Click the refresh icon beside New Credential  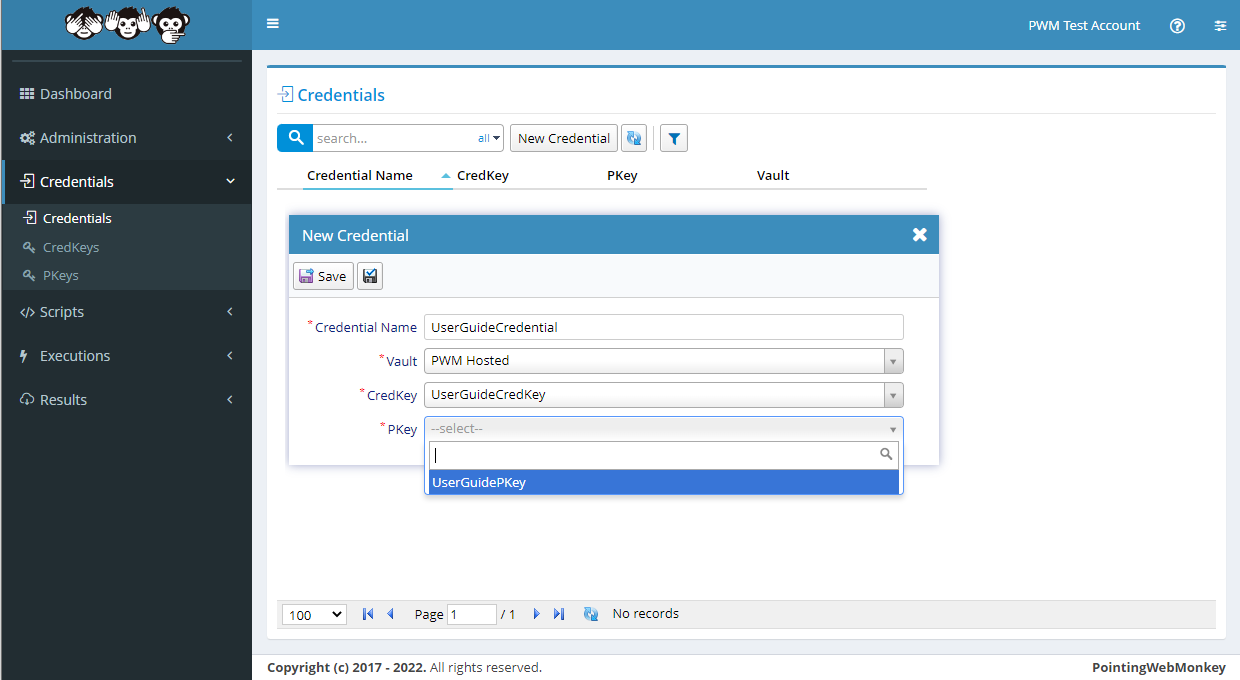[634, 138]
